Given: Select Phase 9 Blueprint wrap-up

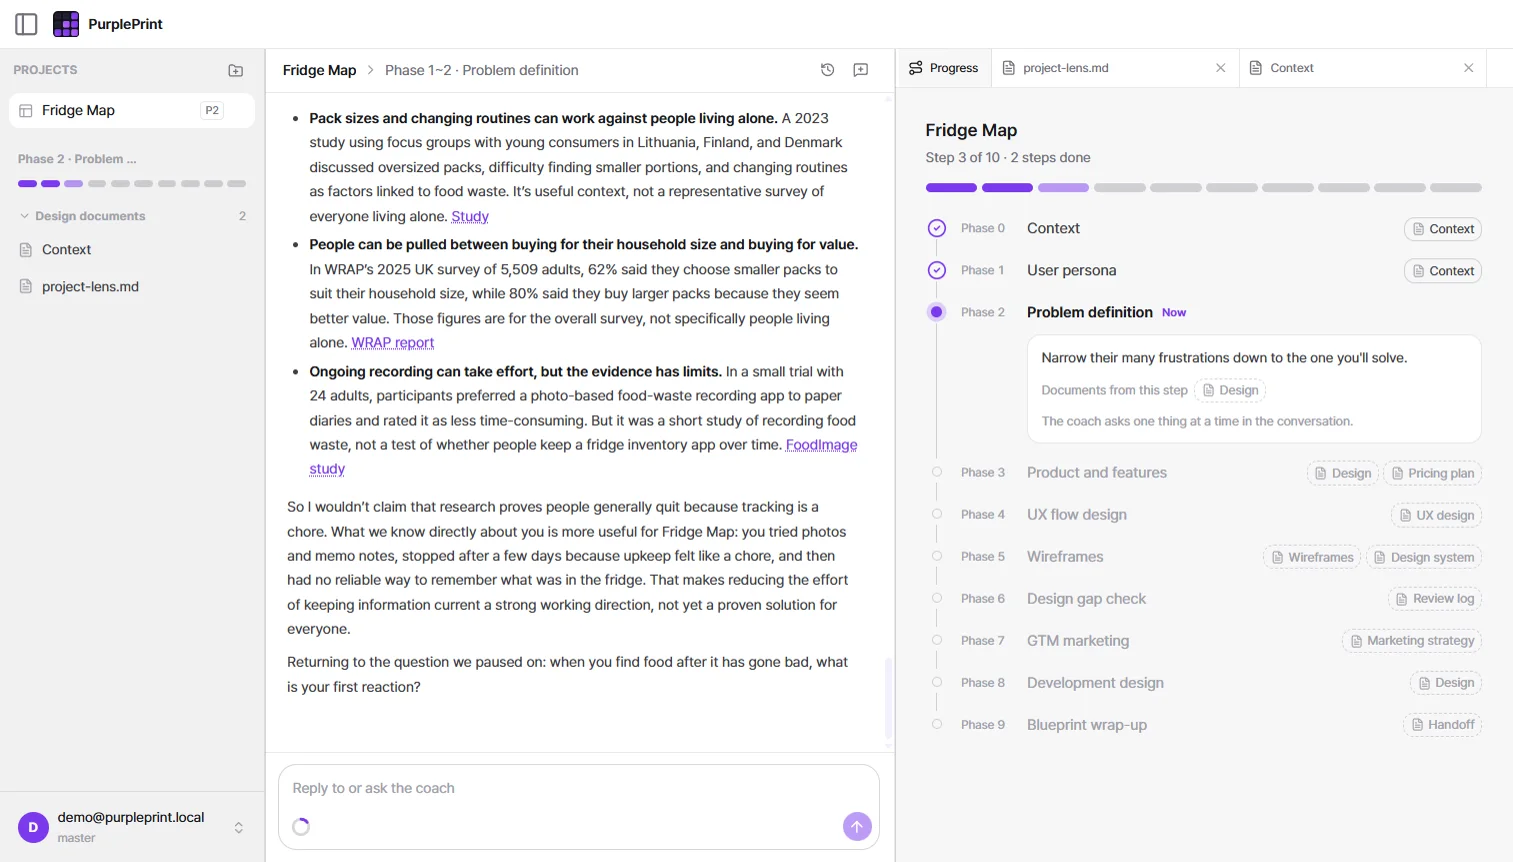Looking at the screenshot, I should pos(1086,725).
